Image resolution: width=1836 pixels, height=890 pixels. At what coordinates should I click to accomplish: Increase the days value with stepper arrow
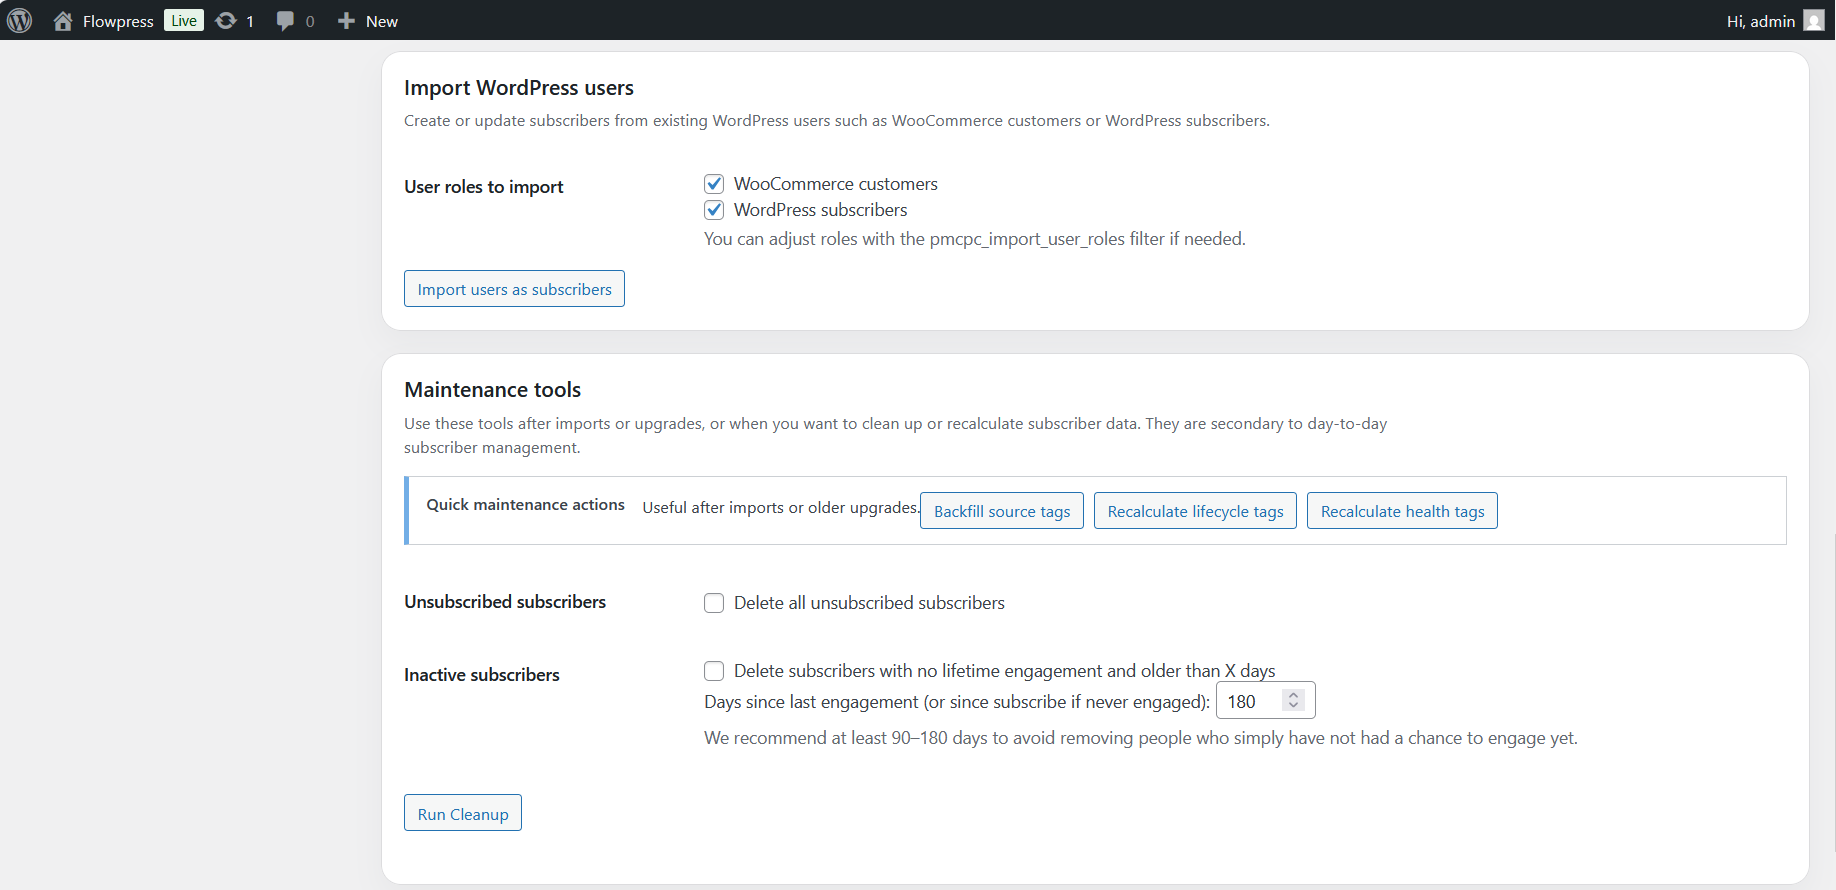coord(1294,695)
